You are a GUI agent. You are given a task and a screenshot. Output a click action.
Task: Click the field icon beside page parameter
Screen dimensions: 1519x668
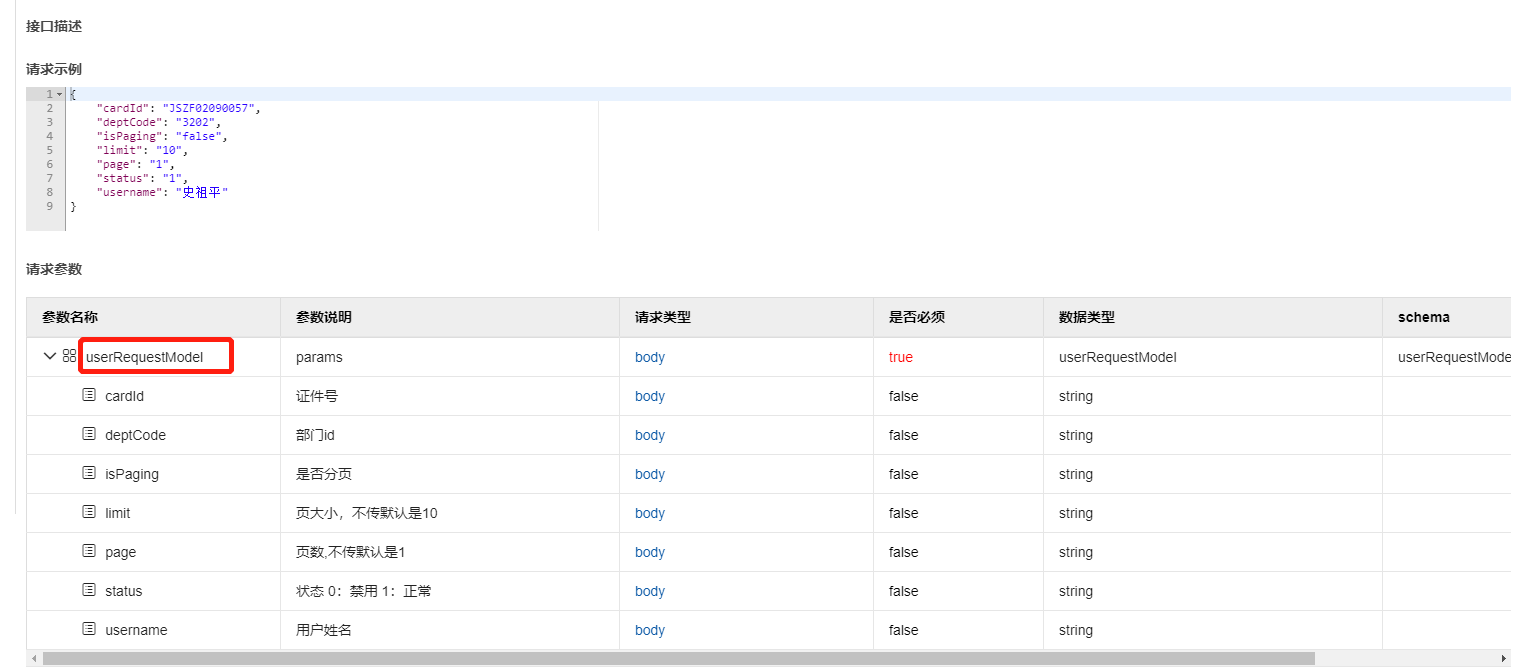pyautogui.click(x=90, y=551)
